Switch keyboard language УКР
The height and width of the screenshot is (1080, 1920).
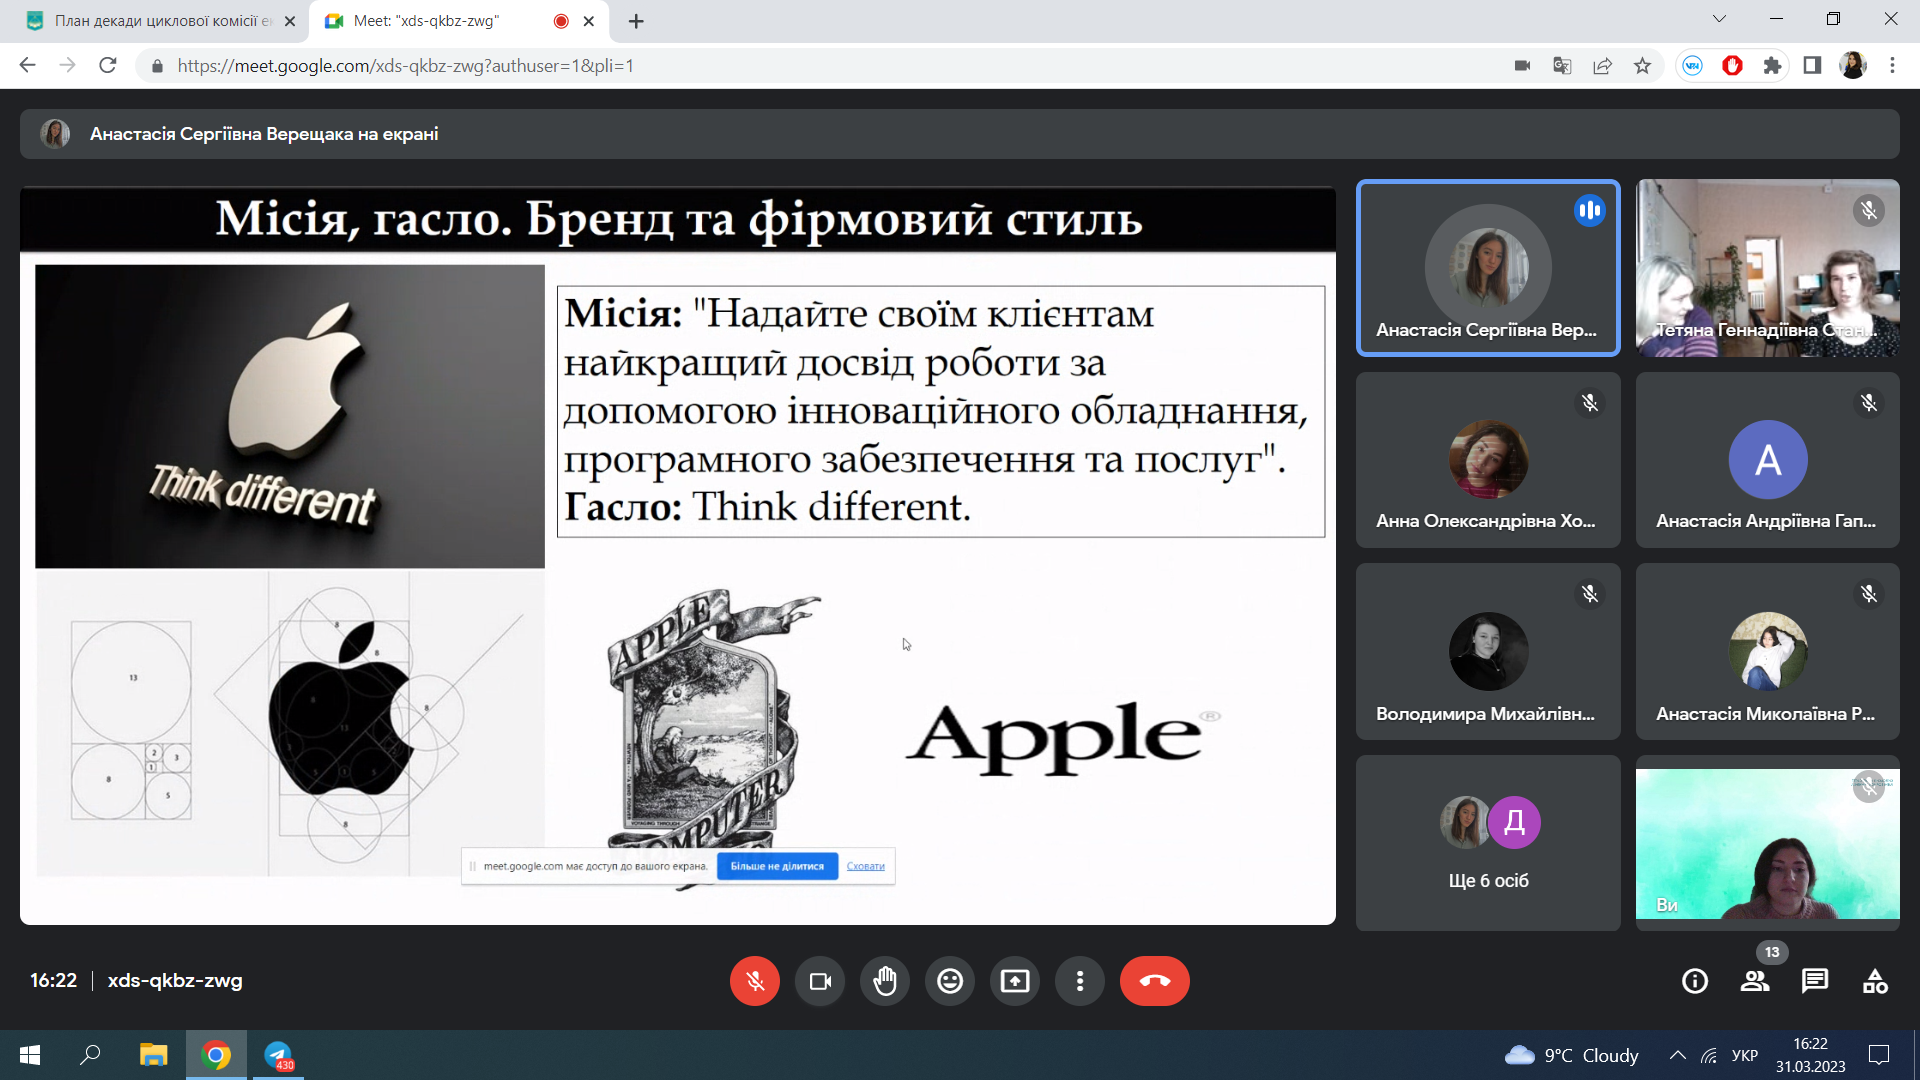[x=1745, y=1055]
